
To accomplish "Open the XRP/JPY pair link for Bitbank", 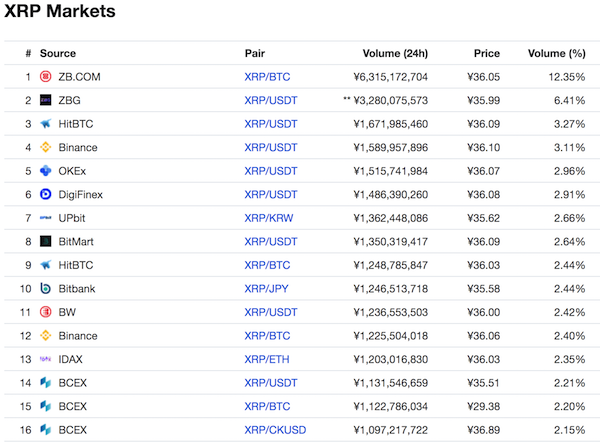I will (266, 288).
